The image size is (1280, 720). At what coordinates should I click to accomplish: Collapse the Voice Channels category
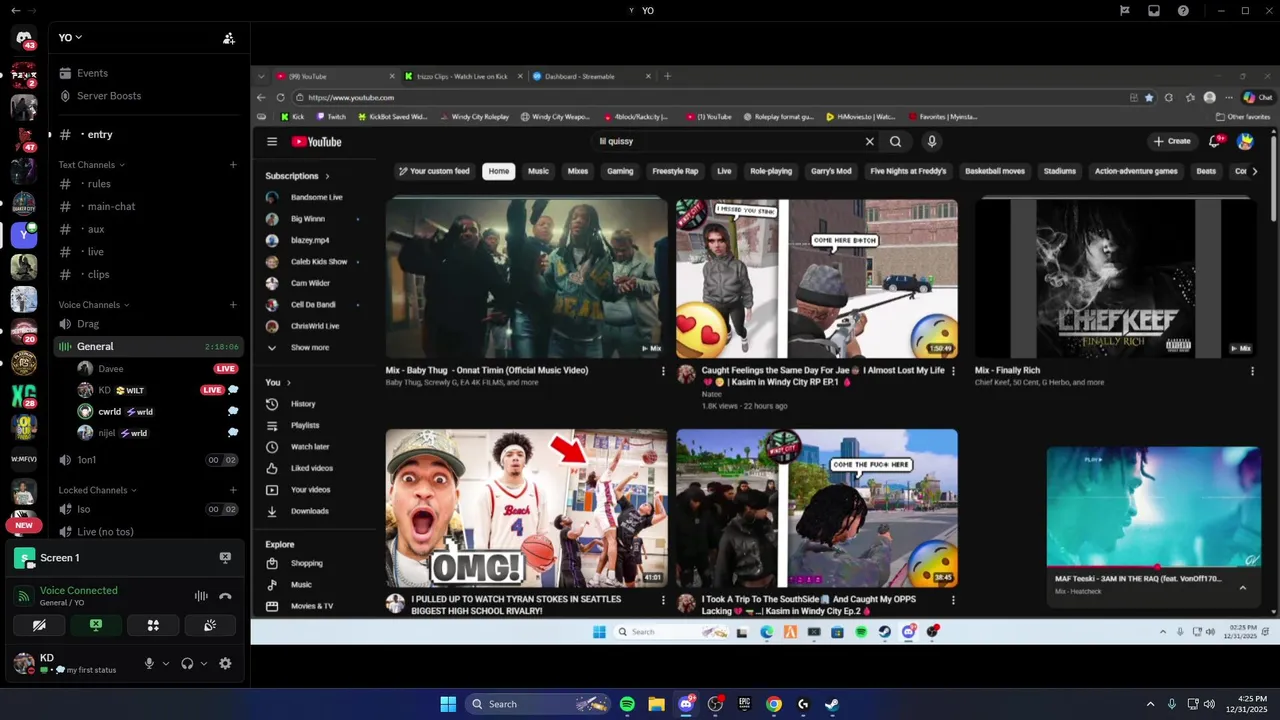tap(95, 305)
